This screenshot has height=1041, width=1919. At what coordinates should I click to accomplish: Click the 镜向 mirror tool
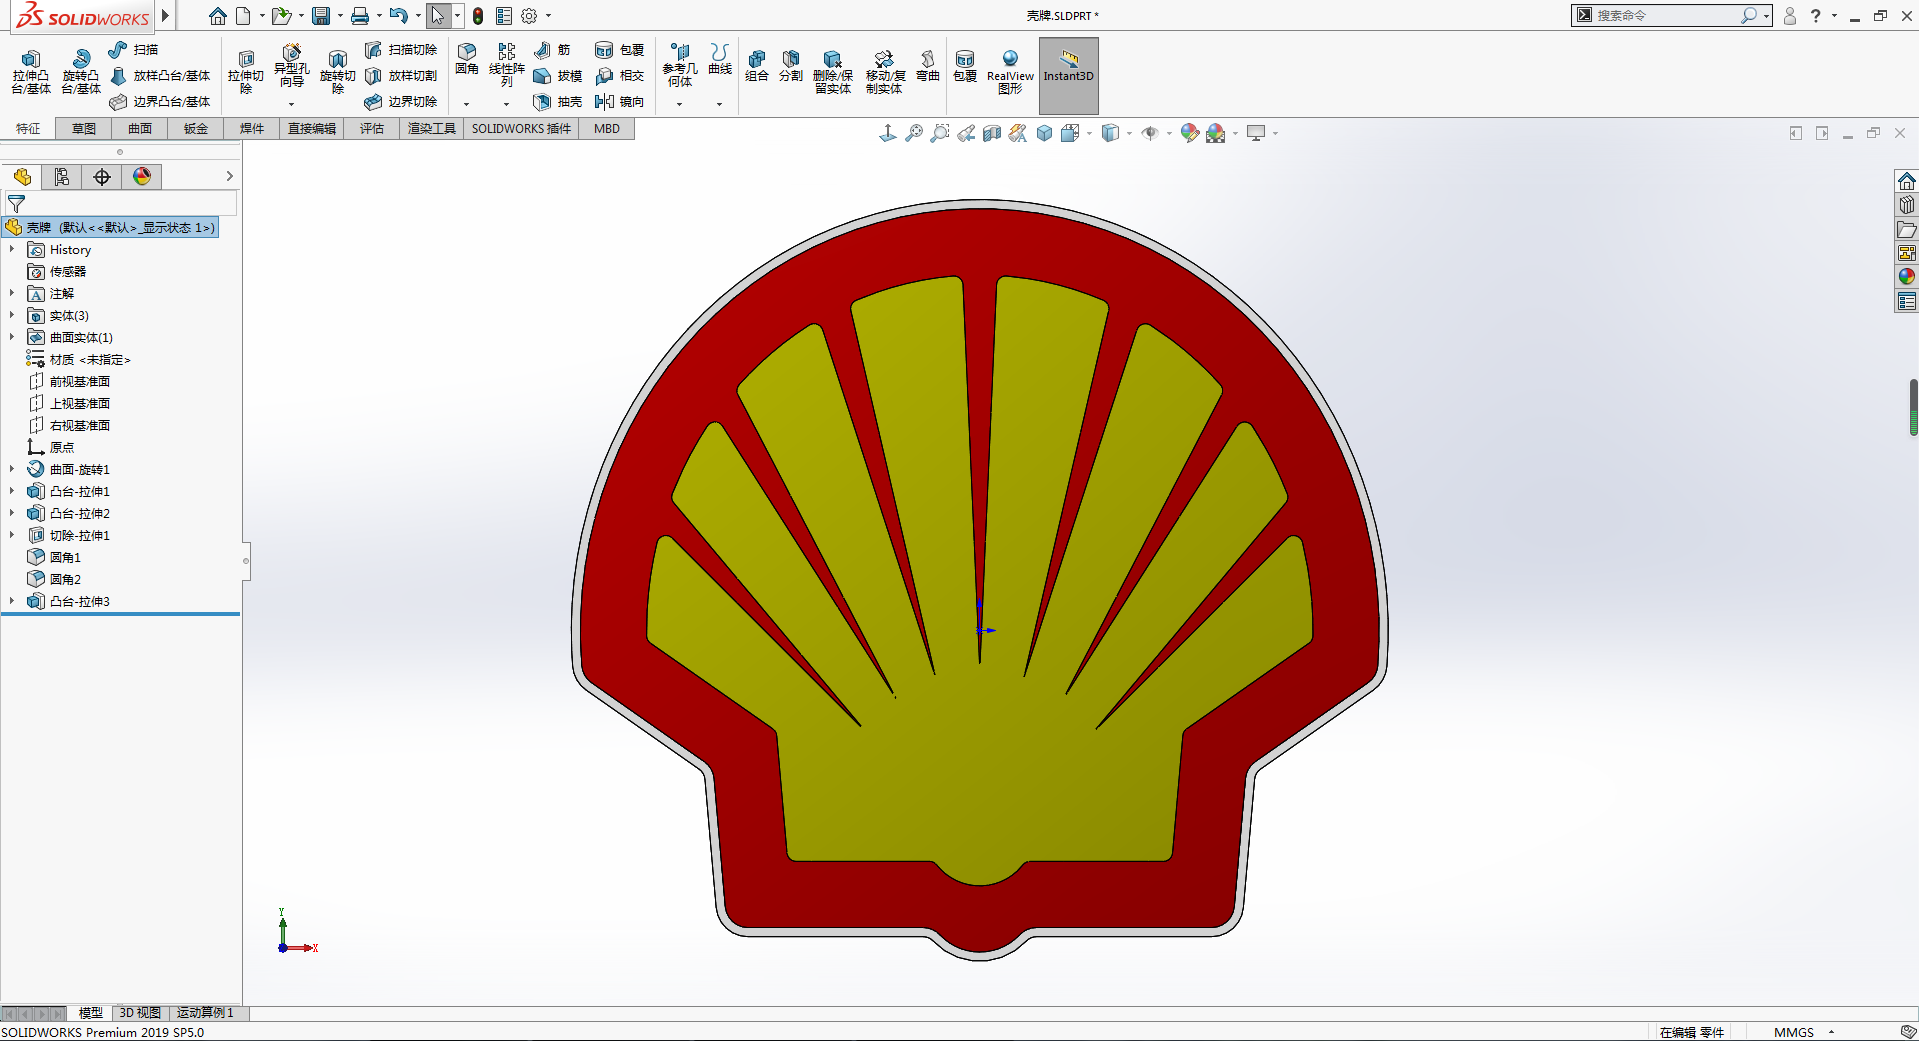pos(619,102)
